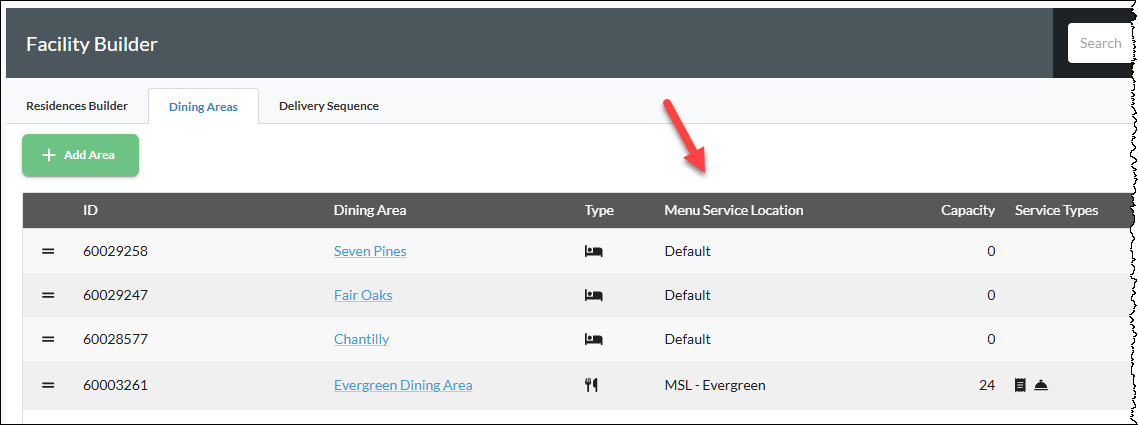Click capacity value 24 for Evergreen
This screenshot has height=425, width=1138.
click(x=987, y=385)
